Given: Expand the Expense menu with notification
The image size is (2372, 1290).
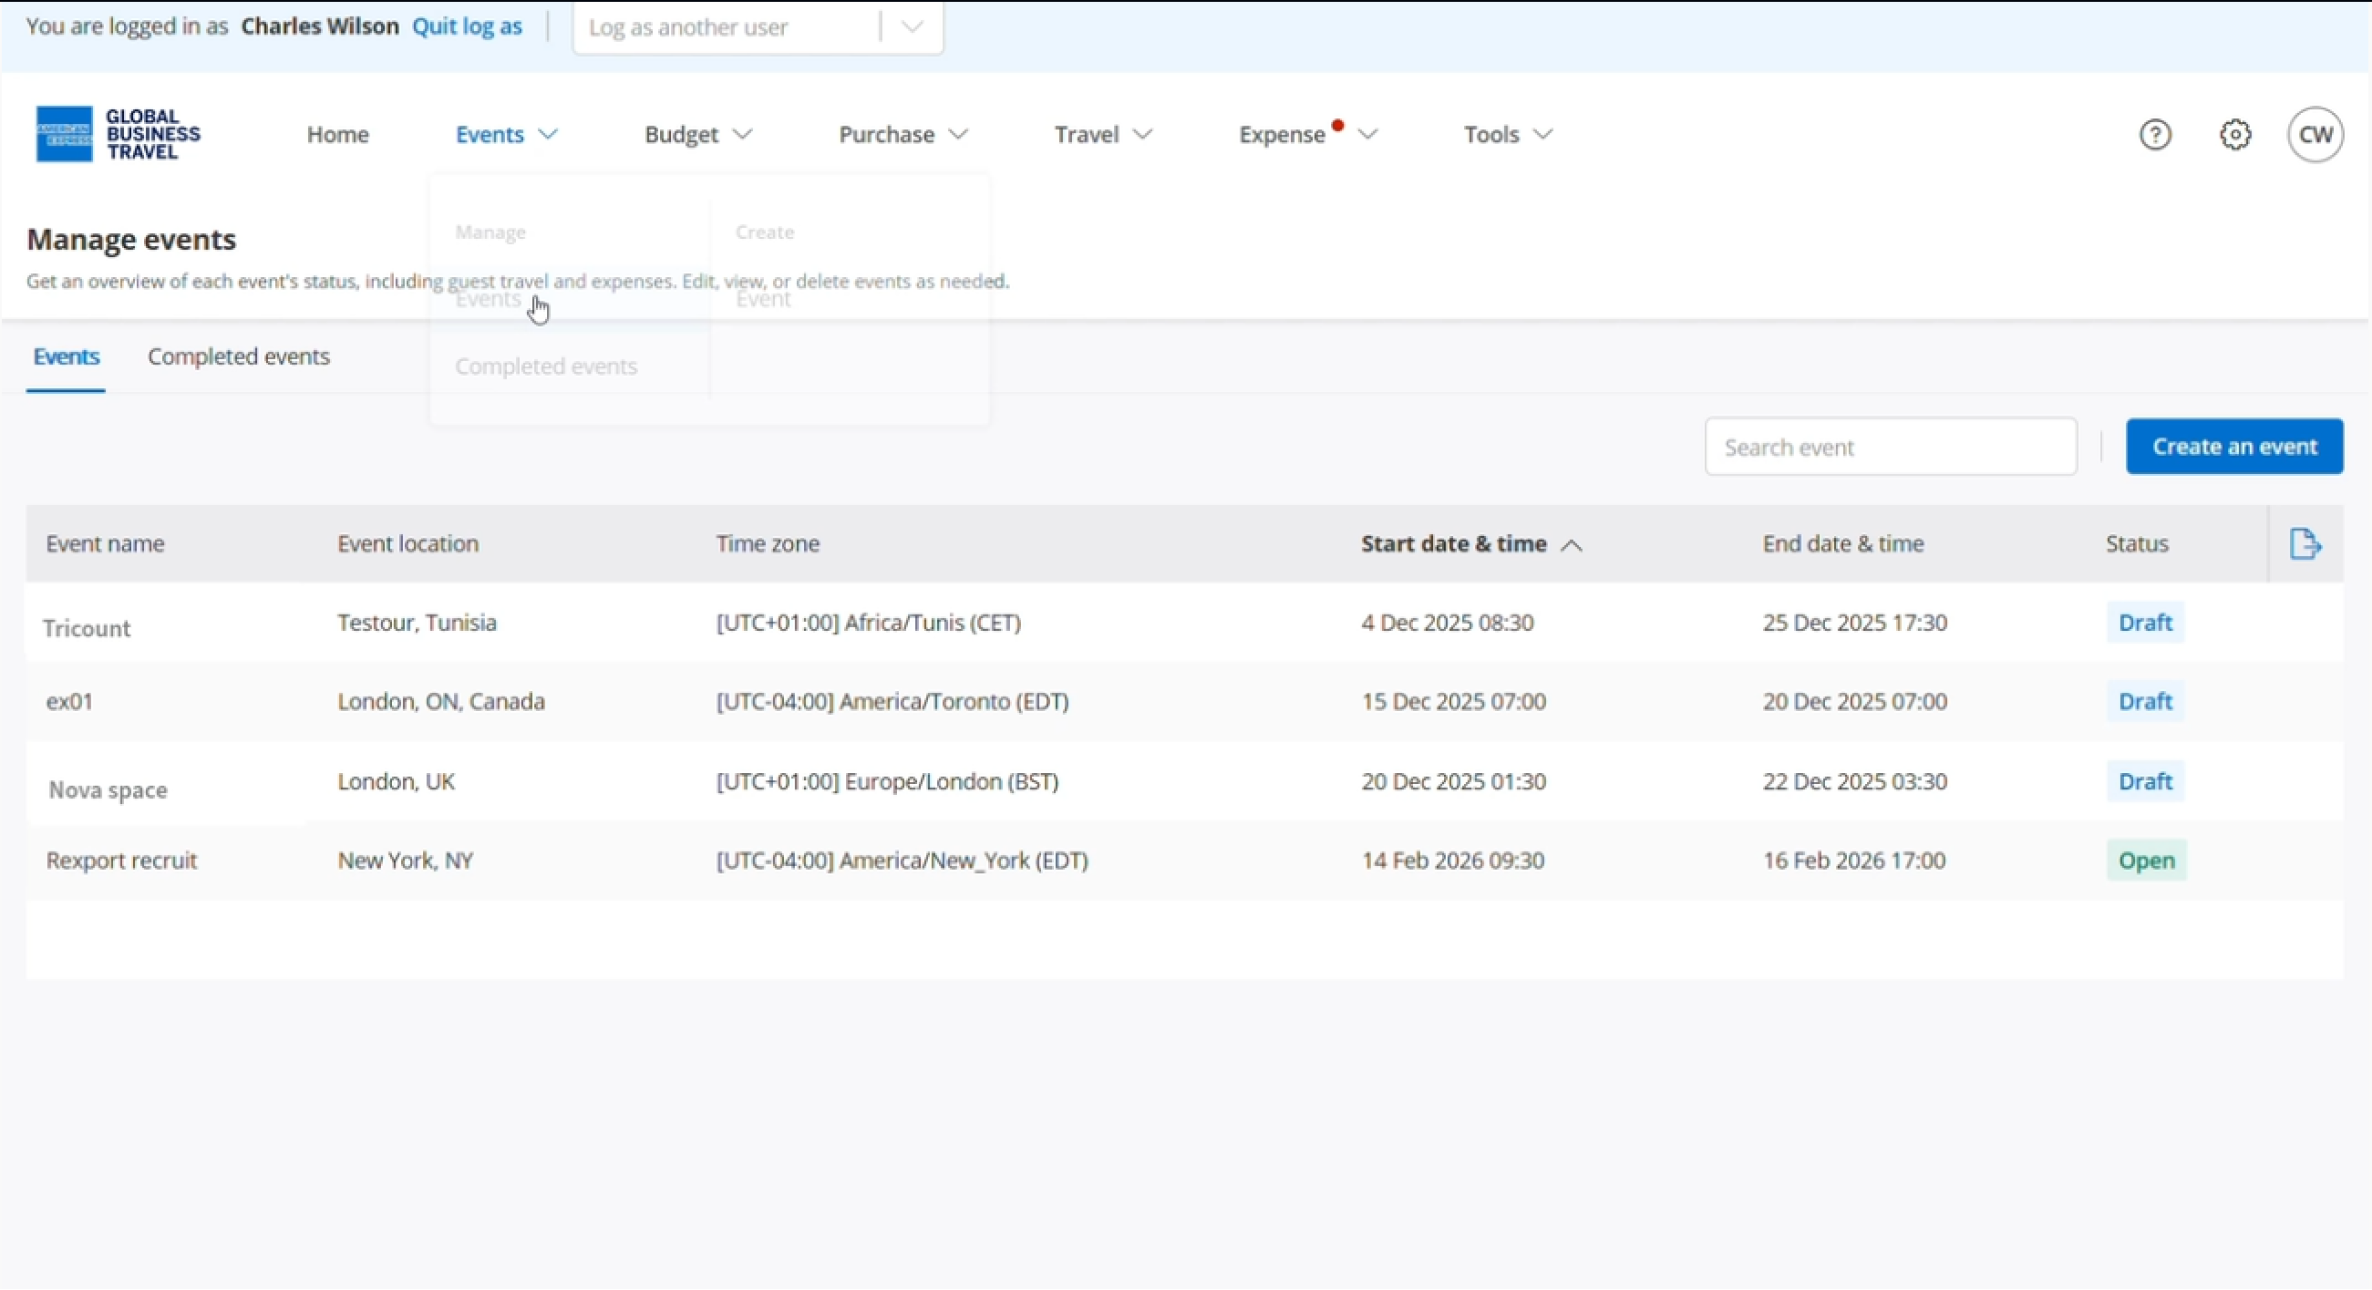Looking at the screenshot, I should [x=1307, y=134].
